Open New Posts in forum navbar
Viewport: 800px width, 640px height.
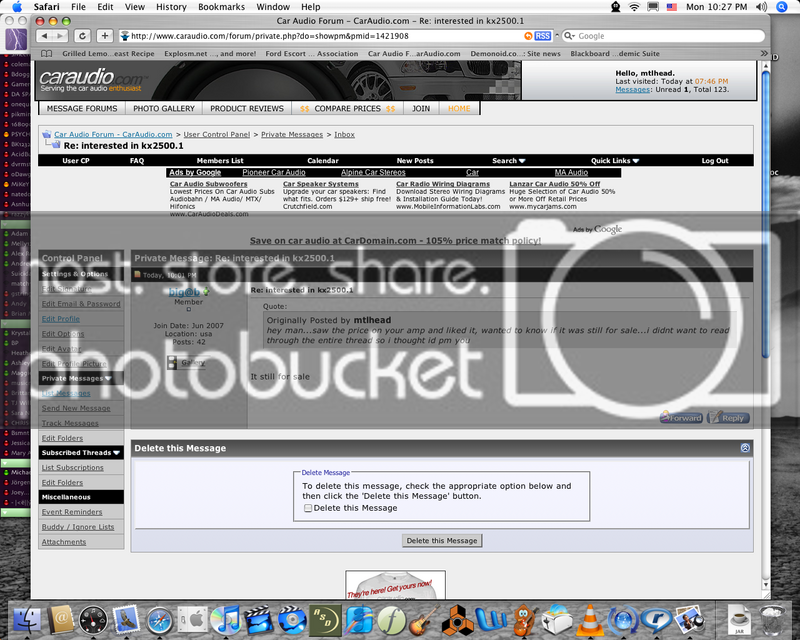point(415,160)
